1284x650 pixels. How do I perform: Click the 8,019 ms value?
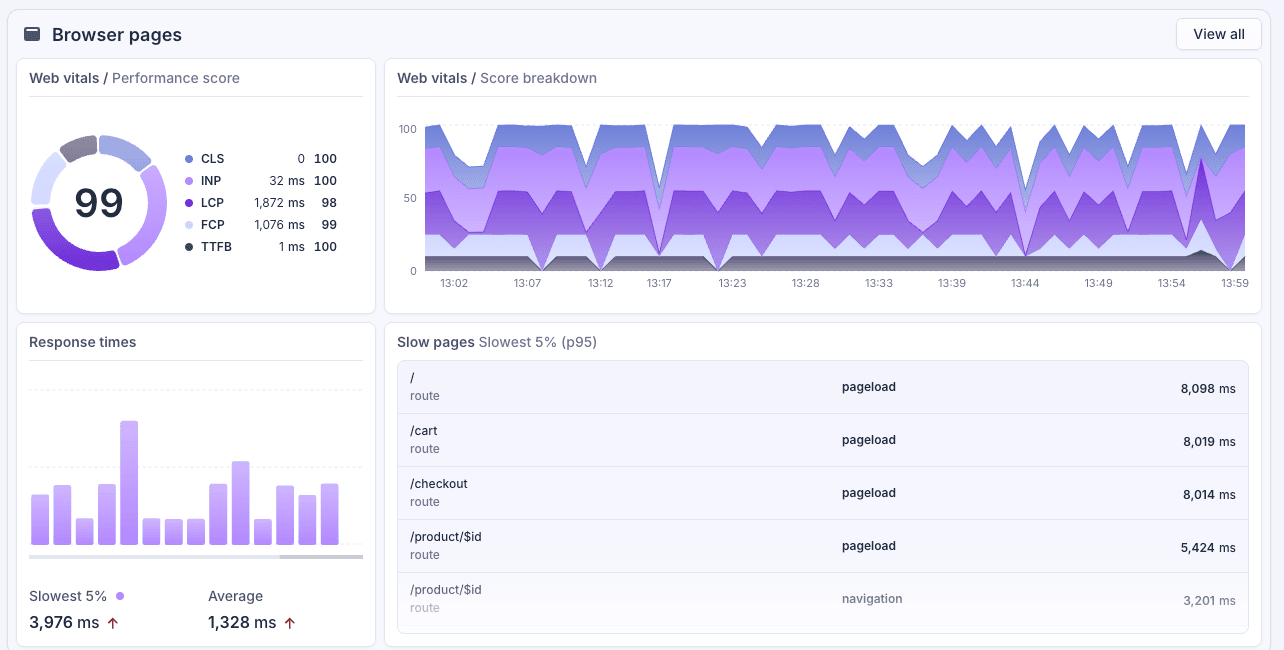tap(1209, 441)
